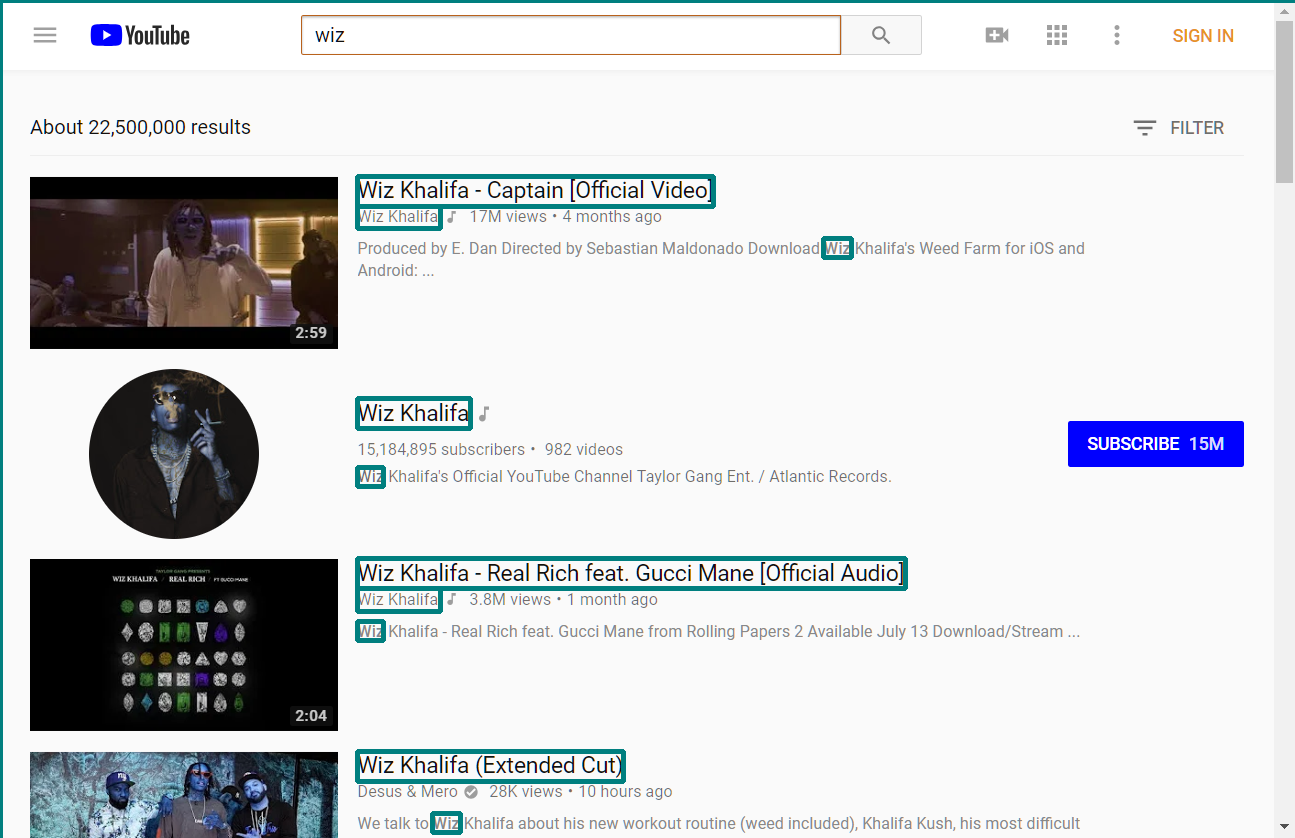Open the Wiz Khalifa channel name result
Viewport: 1295px width, 838px height.
click(x=414, y=413)
